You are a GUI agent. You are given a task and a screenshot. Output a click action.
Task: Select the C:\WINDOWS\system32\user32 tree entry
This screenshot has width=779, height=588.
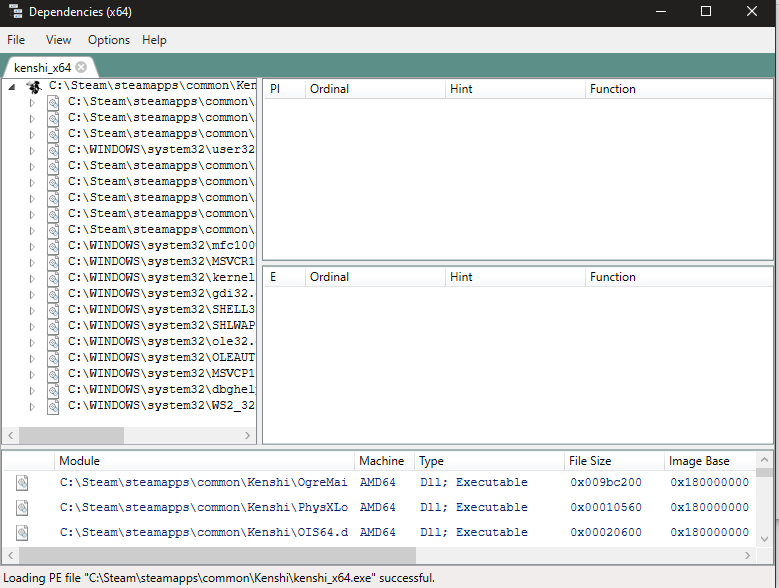[161, 149]
